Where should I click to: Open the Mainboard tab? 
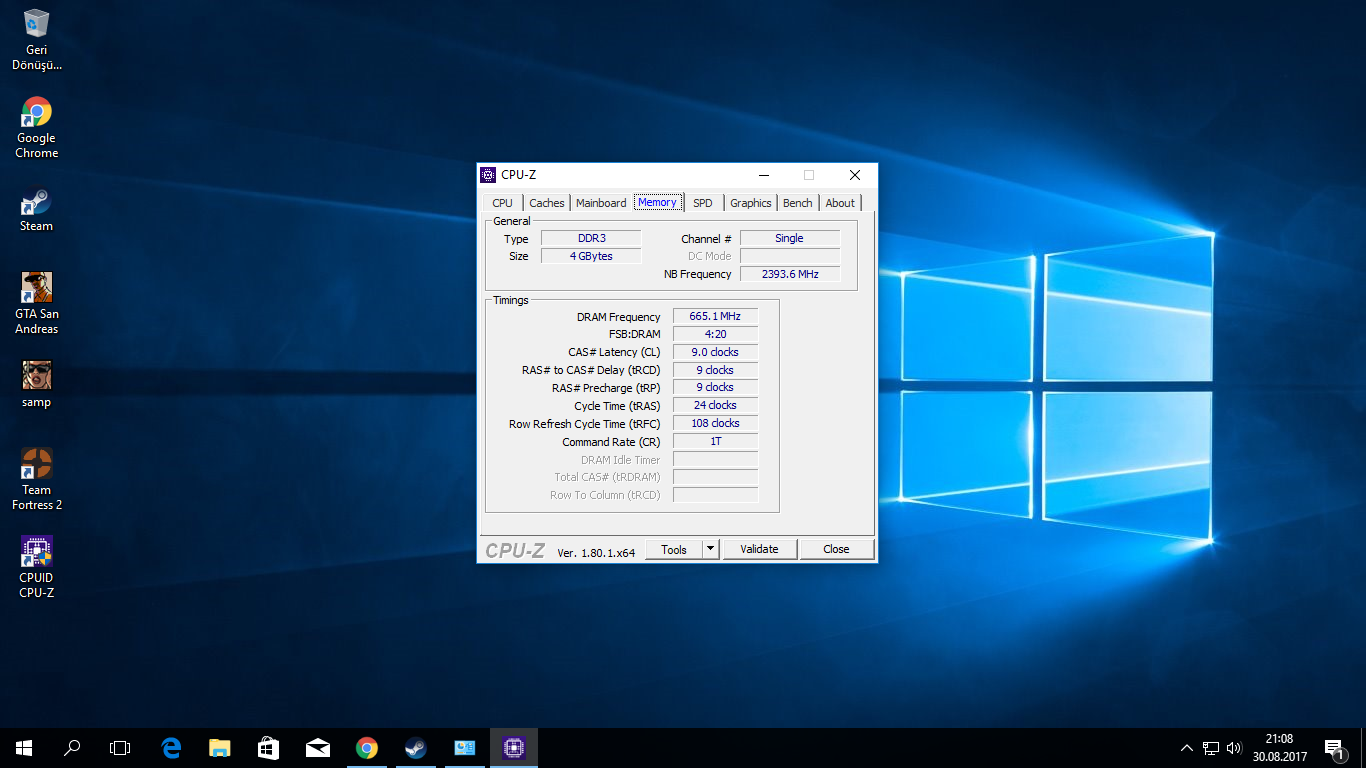pyautogui.click(x=601, y=203)
